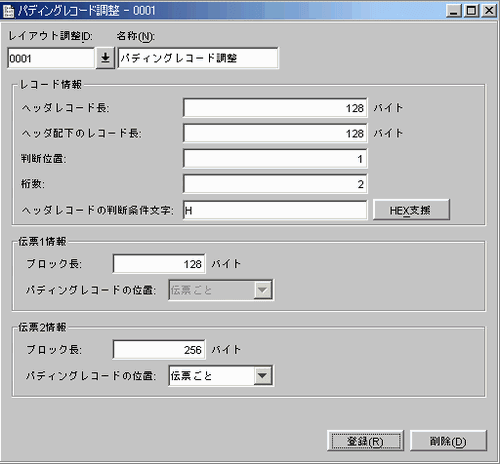Click the 伝票1情報 group label
This screenshot has width=500, height=464.
[x=42, y=241]
